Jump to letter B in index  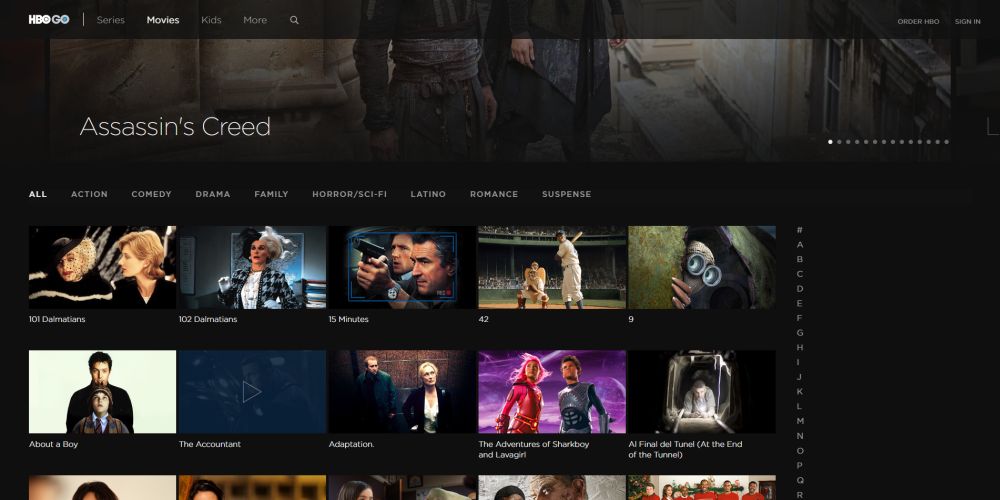coord(800,259)
